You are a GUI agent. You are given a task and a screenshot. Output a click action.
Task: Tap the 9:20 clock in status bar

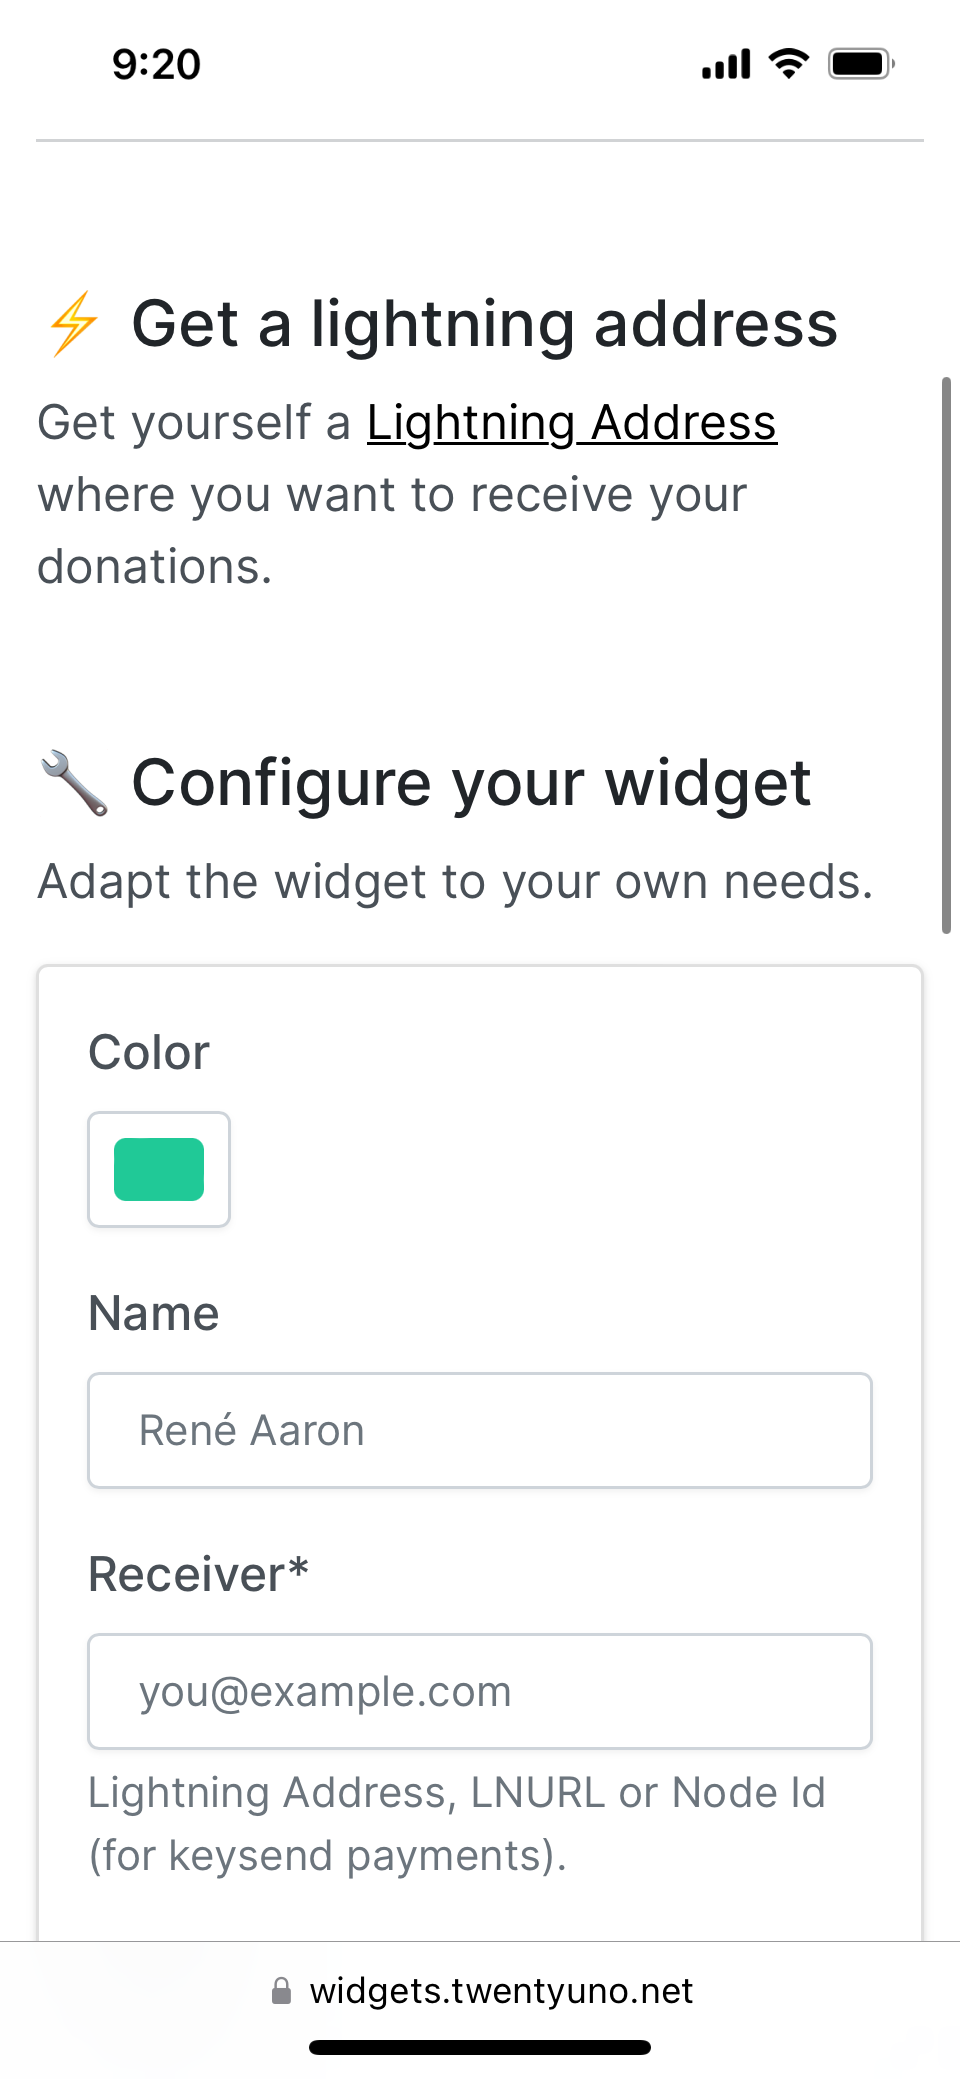156,64
